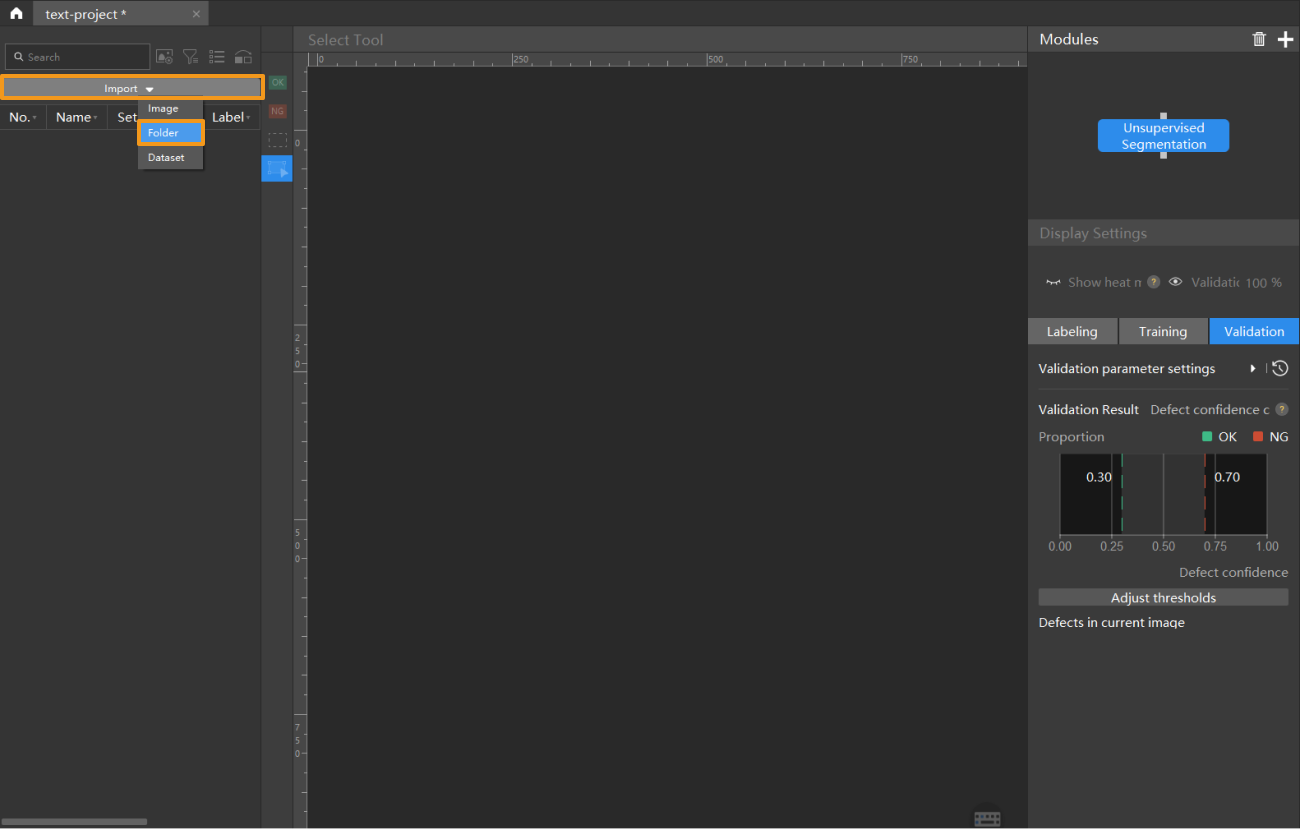This screenshot has width=1300, height=829.
Task: Choose Image from the Import menu
Action: [x=170, y=108]
